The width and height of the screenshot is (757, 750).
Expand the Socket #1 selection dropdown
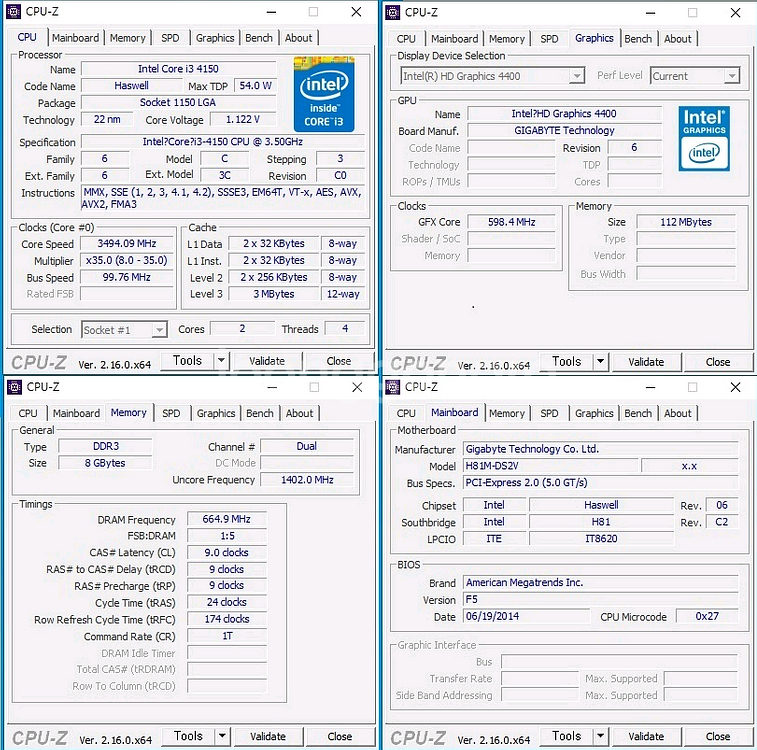click(x=158, y=330)
